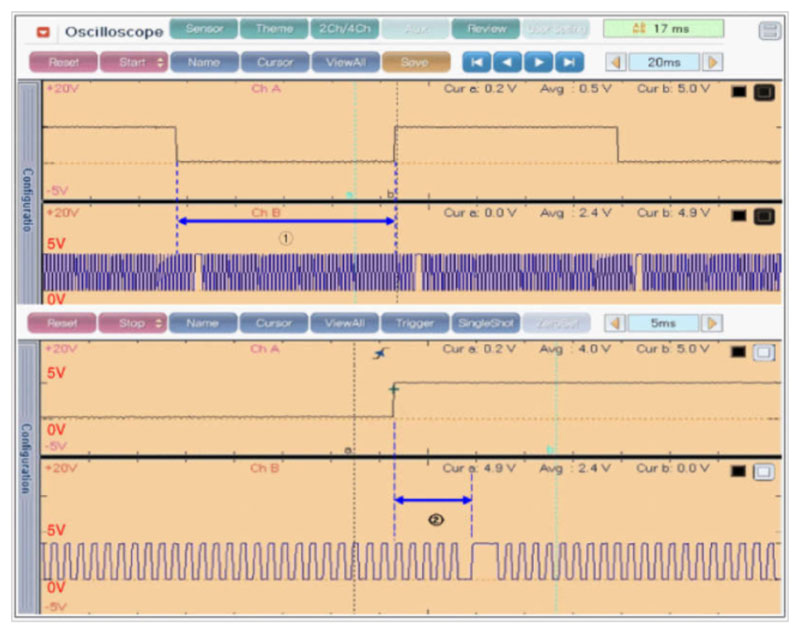Jump to first record with skip-back button
Screen dimensions: 800x634
[x=476, y=62]
